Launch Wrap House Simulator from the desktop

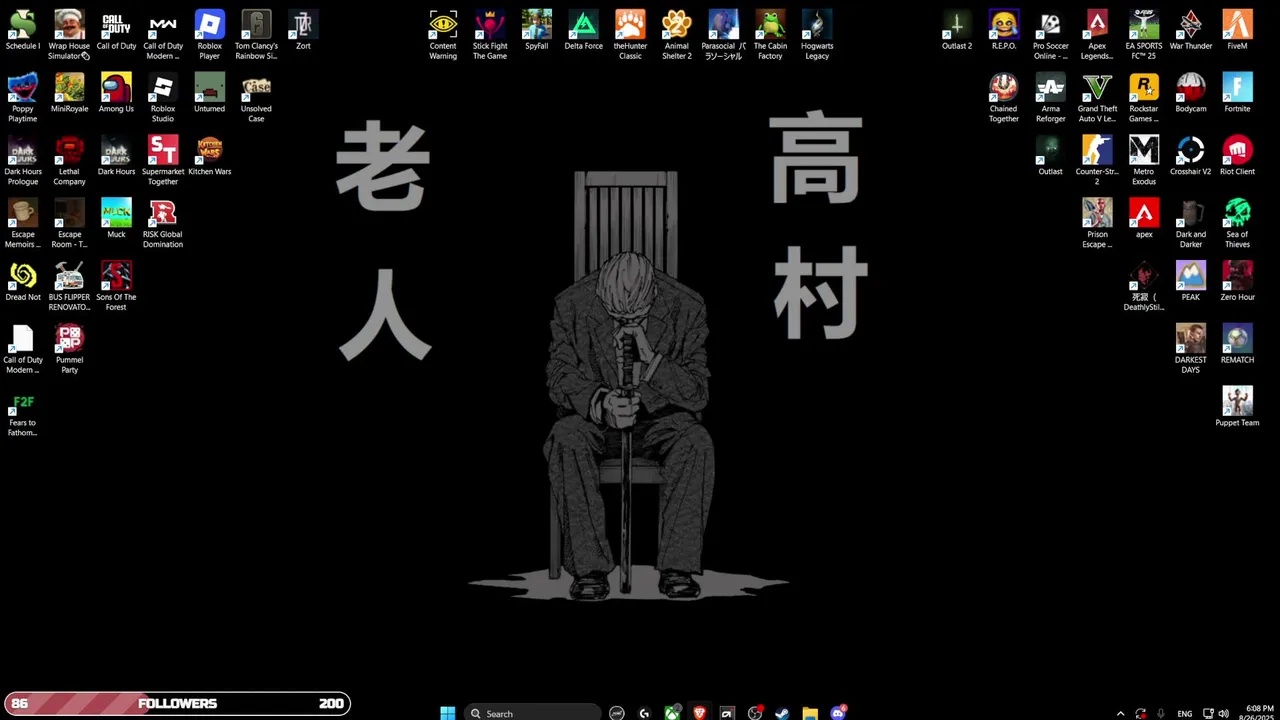pyautogui.click(x=69, y=36)
